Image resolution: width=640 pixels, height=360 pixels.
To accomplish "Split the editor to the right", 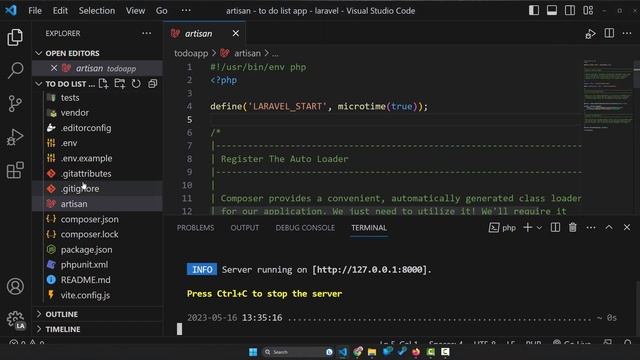I will tap(609, 33).
